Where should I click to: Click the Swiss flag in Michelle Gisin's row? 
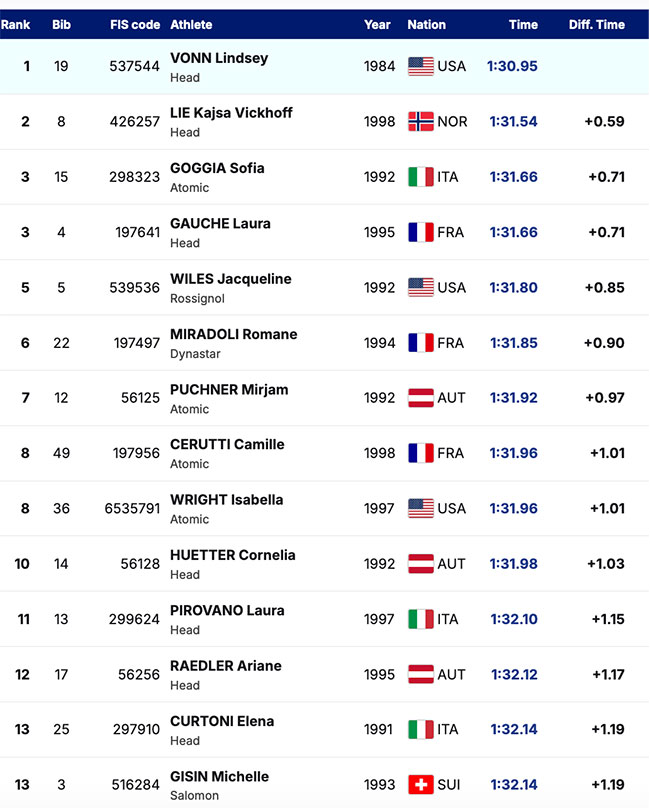click(x=420, y=784)
